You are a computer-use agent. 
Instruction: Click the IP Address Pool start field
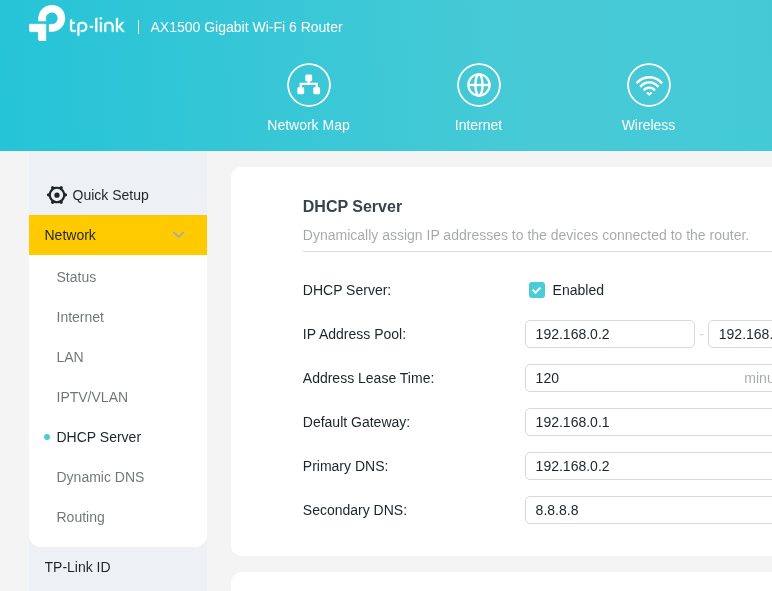pyautogui.click(x=609, y=334)
